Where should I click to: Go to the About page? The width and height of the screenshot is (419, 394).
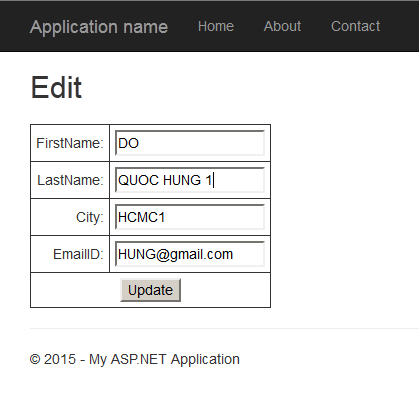click(282, 26)
